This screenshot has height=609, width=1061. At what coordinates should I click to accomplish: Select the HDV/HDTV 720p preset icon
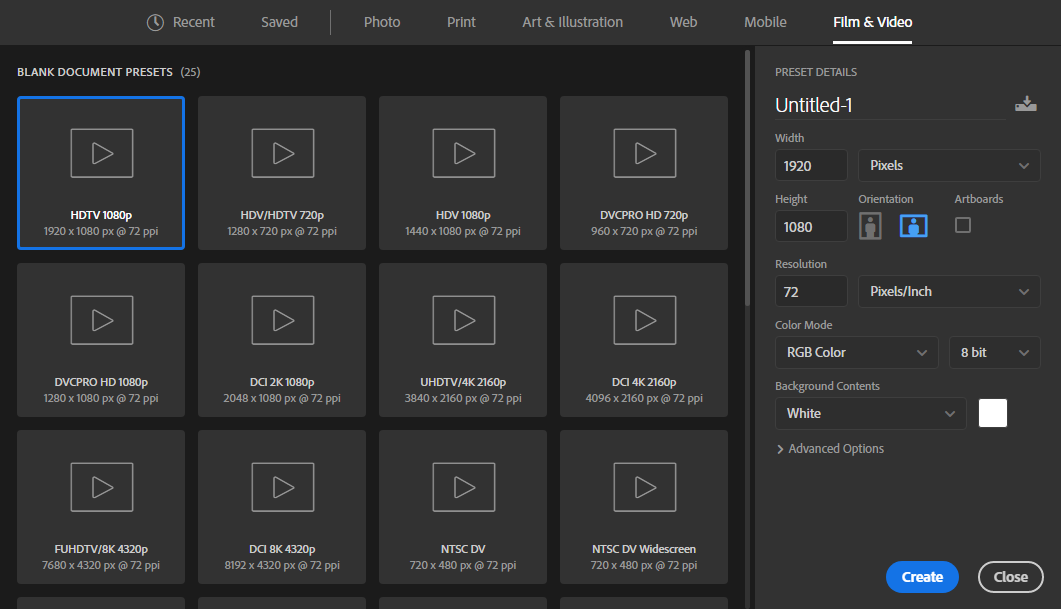(x=282, y=154)
